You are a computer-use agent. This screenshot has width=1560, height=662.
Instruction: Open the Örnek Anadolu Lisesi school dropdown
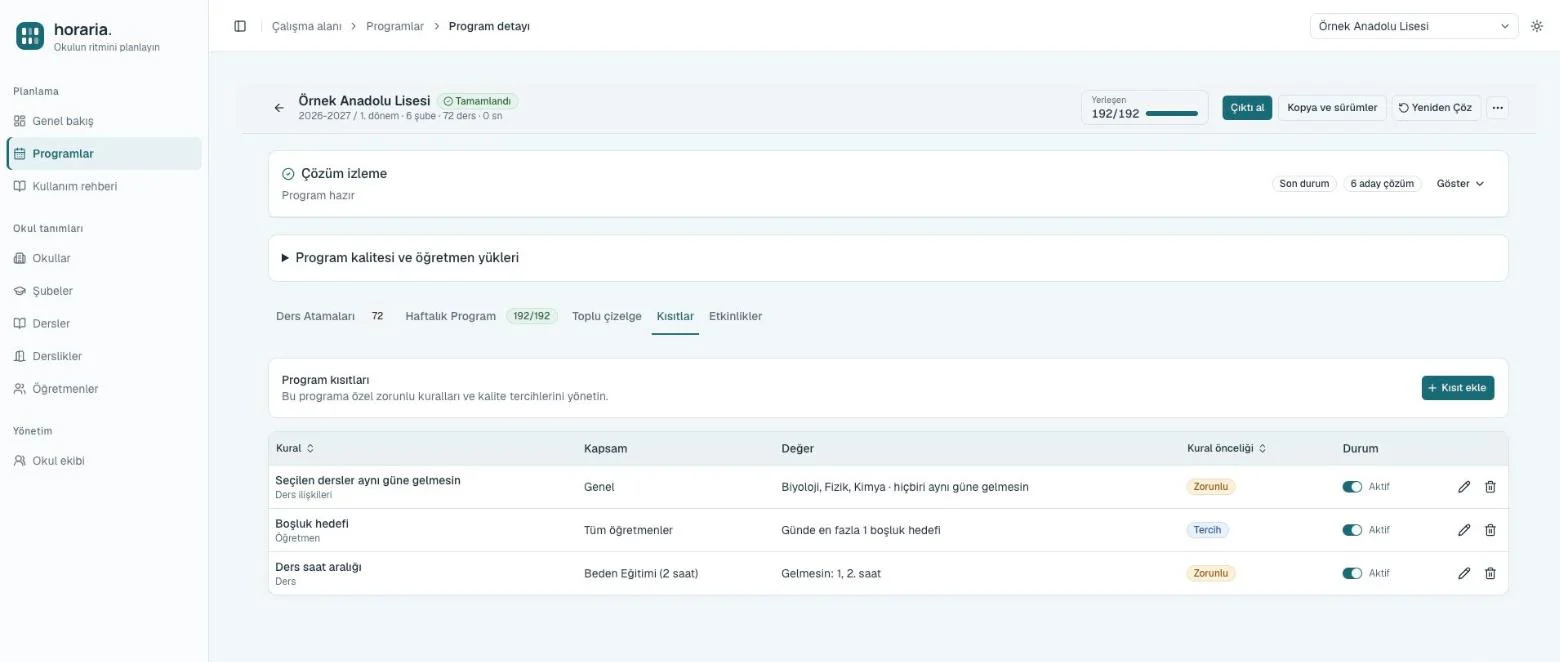pos(1414,26)
